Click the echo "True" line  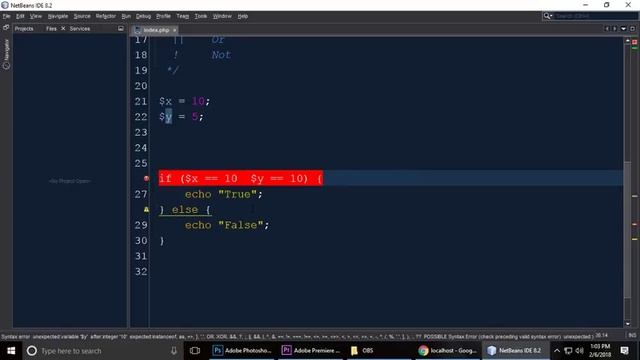coord(223,194)
